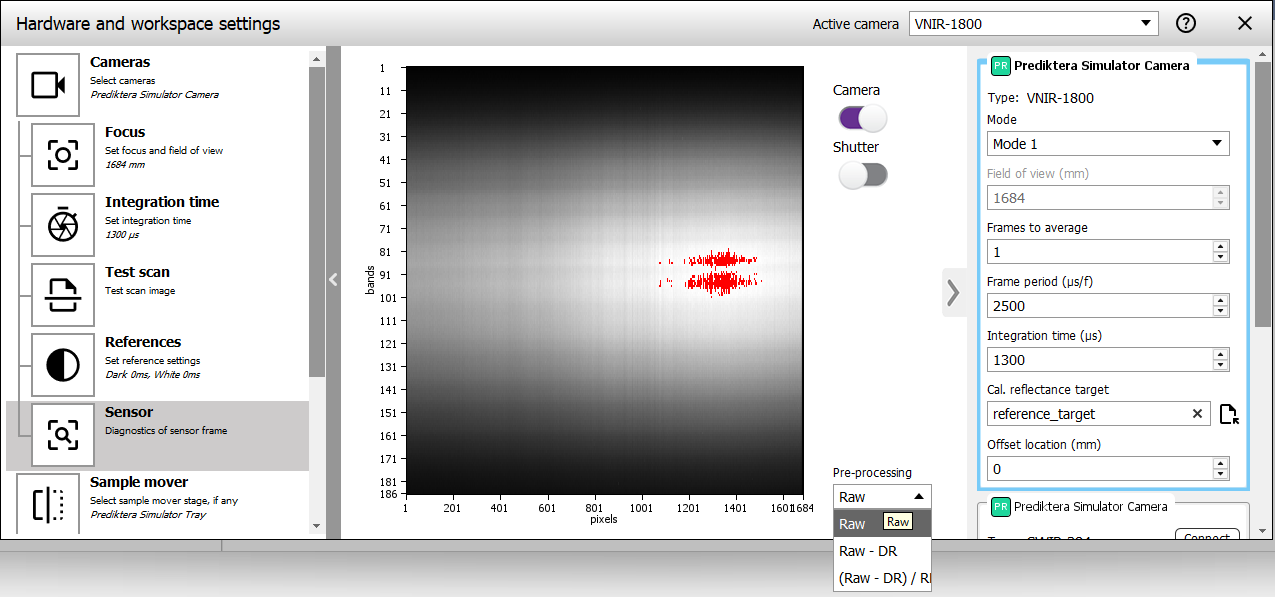
Task: Choose (Raw - DR) / R pre-processing
Action: coord(880,578)
